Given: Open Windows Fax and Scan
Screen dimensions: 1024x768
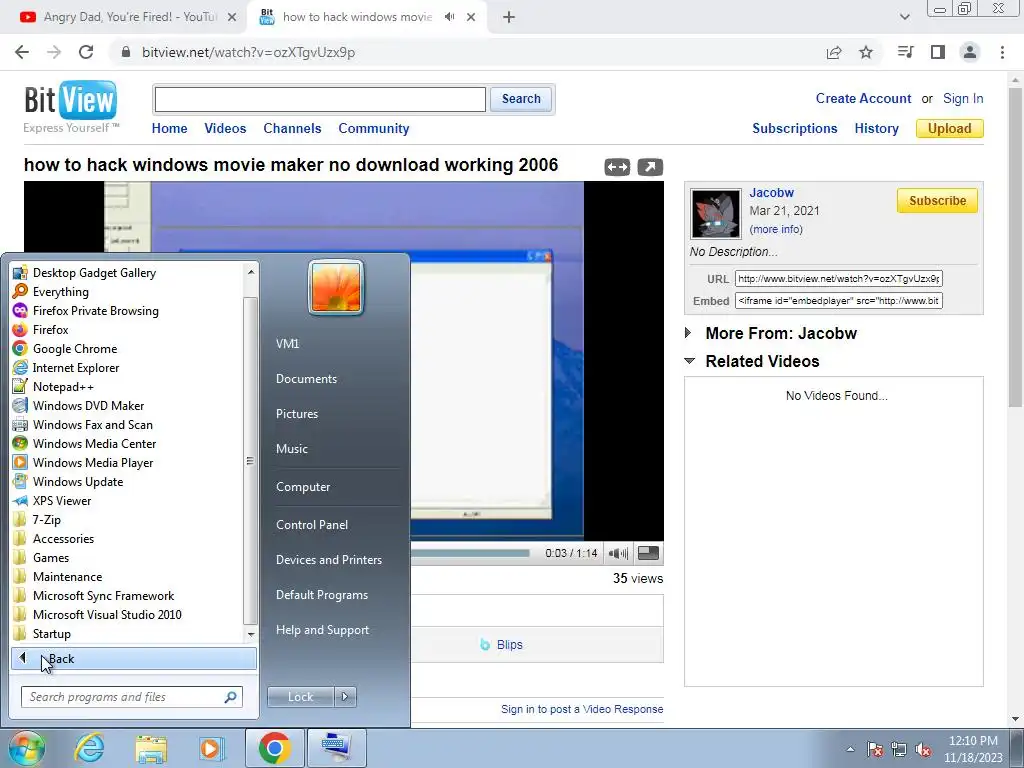Looking at the screenshot, I should pyautogui.click(x=93, y=424).
